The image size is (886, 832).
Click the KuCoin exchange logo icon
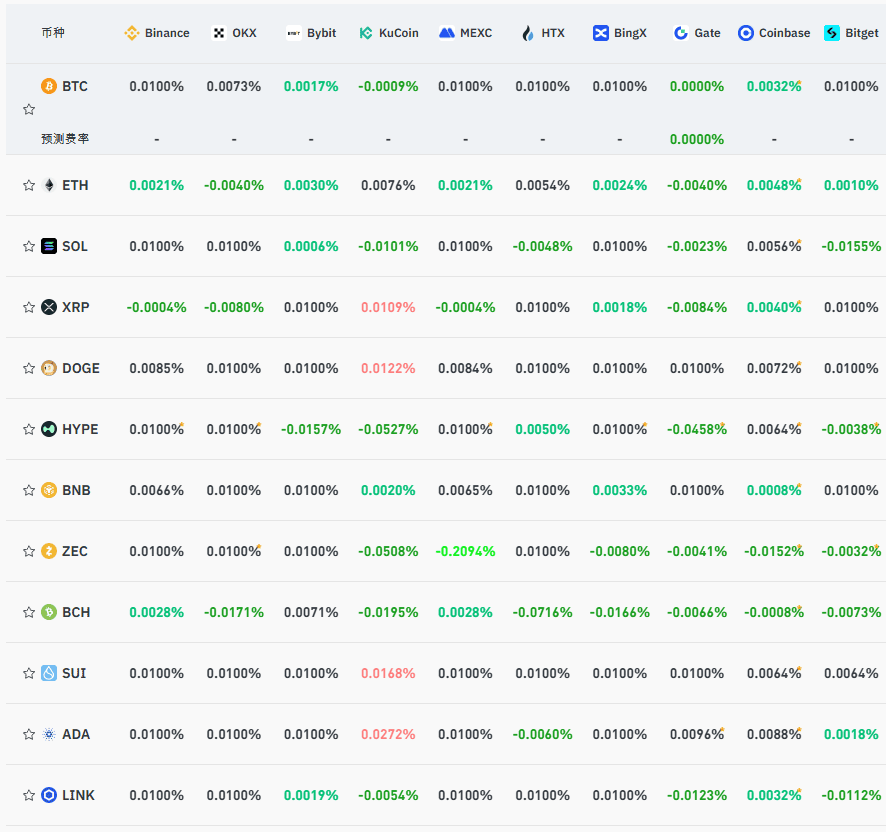pyautogui.click(x=366, y=33)
